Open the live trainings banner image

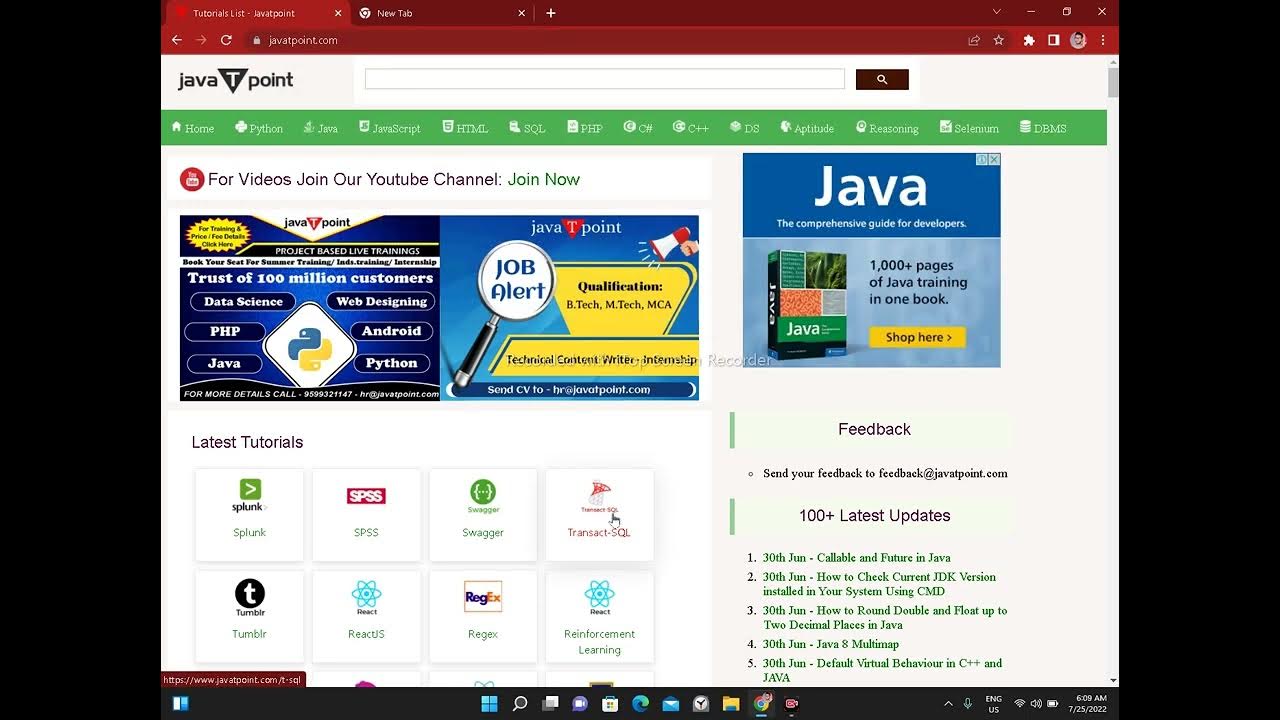pyautogui.click(x=310, y=308)
